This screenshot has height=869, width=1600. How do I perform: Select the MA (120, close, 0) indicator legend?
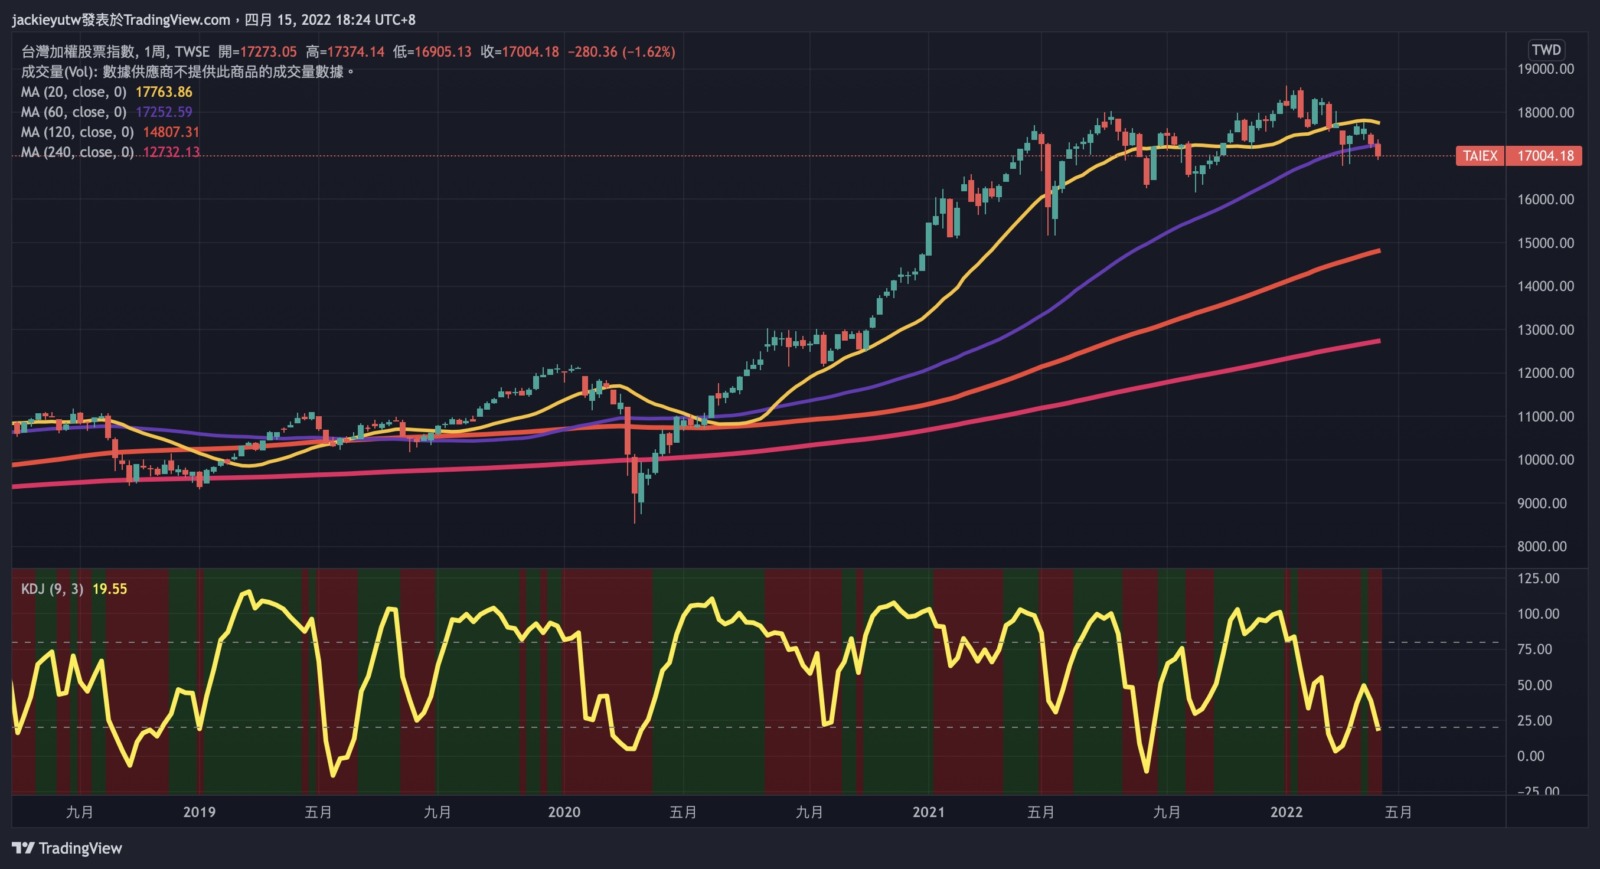coord(79,132)
